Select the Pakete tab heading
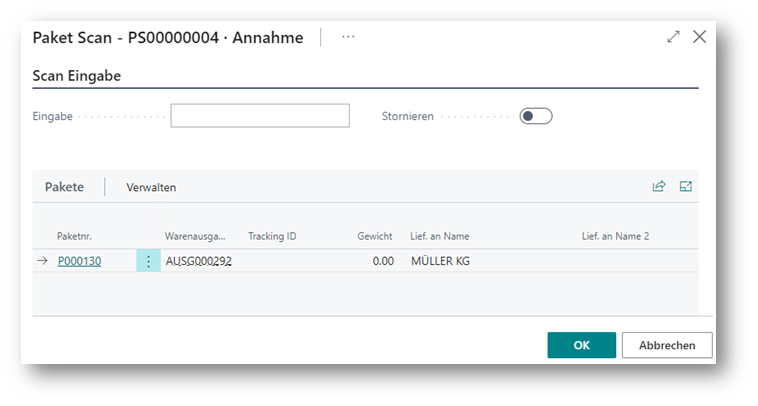The image size is (758, 406). pyautogui.click(x=64, y=187)
